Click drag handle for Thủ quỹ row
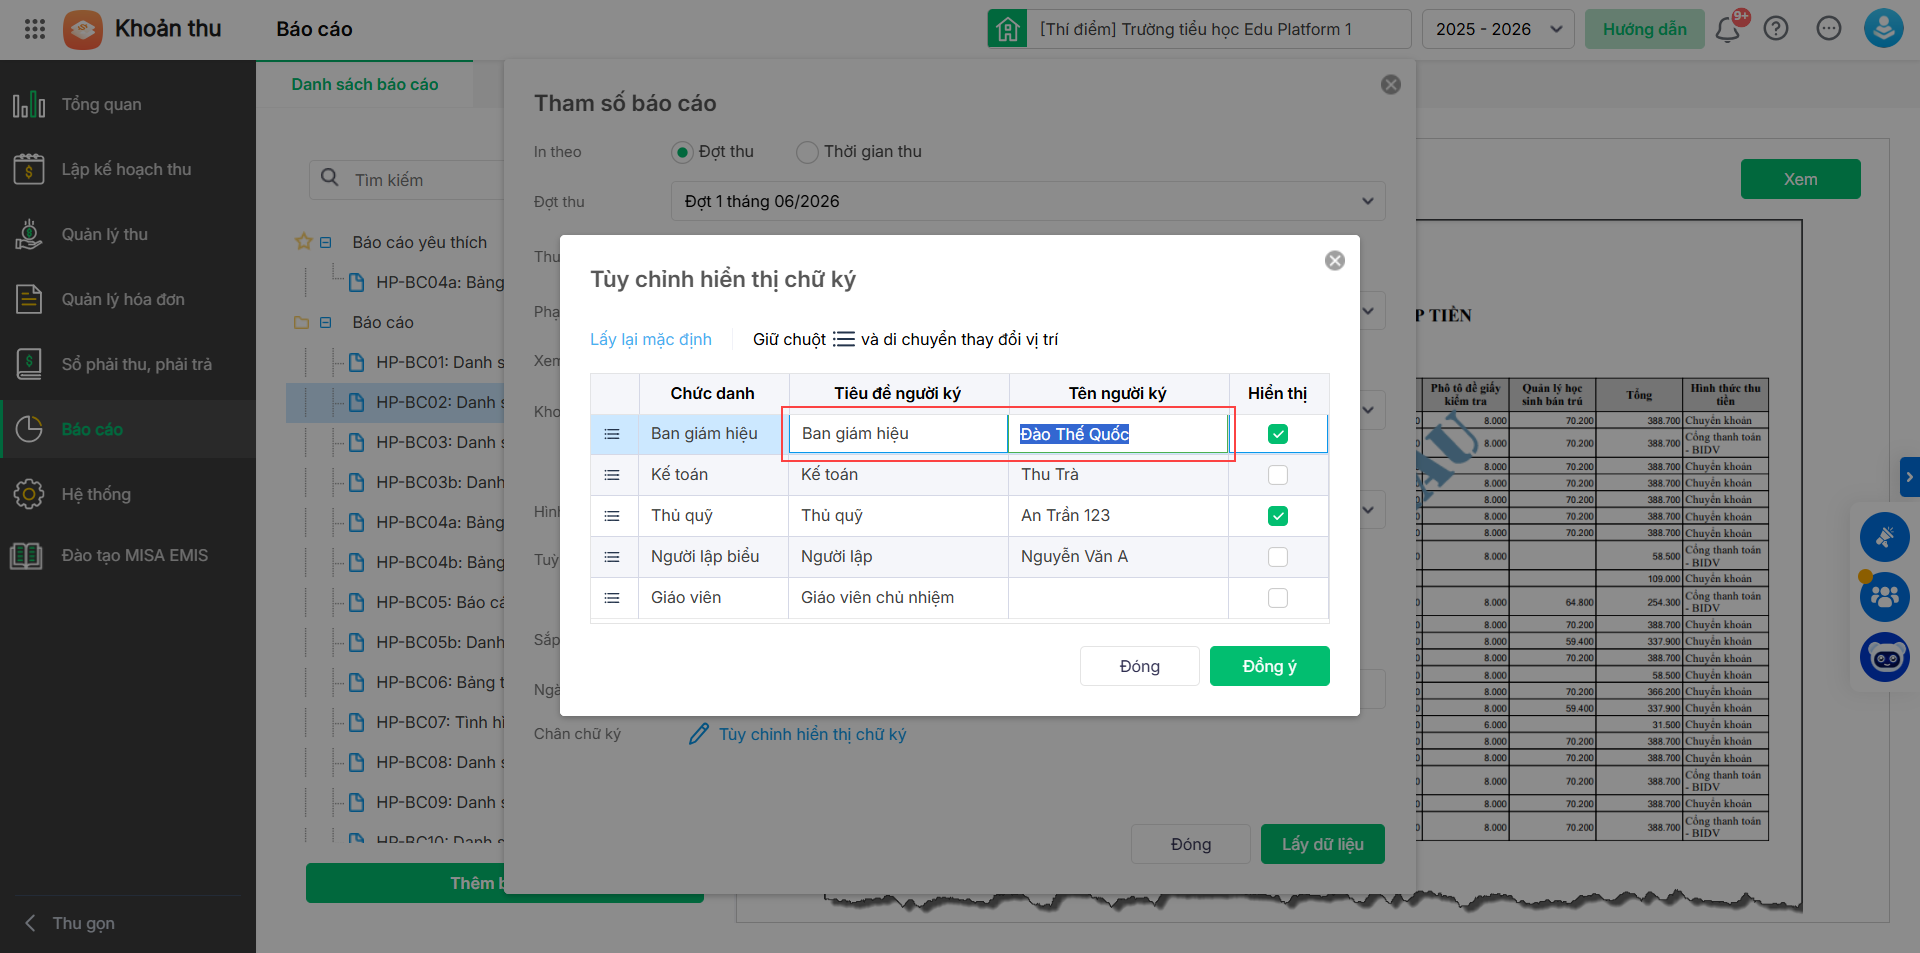This screenshot has height=953, width=1920. tap(612, 516)
